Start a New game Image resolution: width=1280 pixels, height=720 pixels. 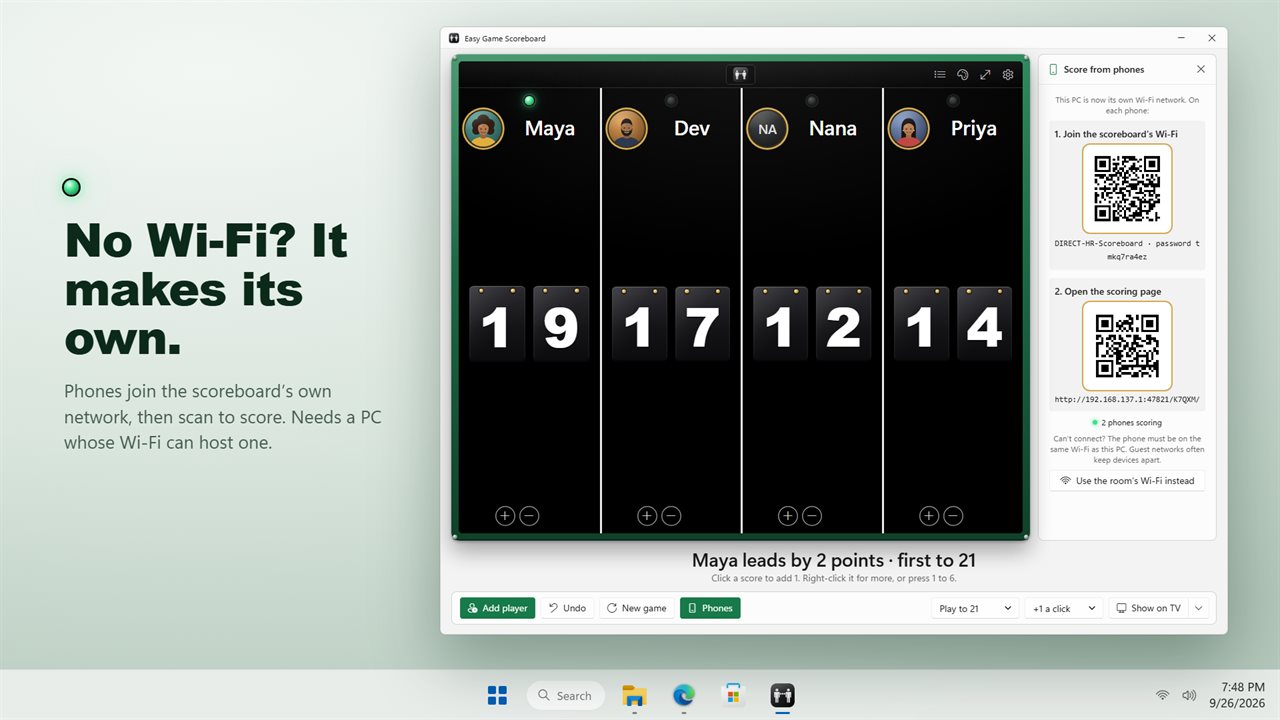636,608
